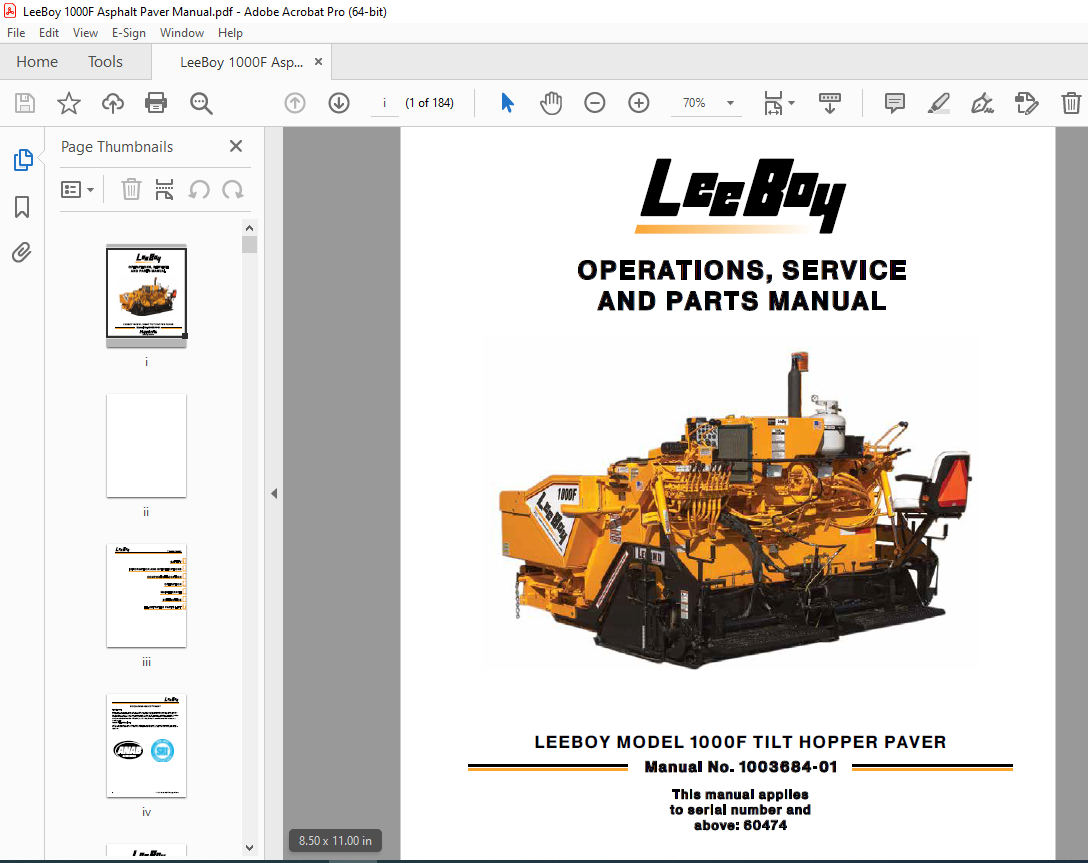Image resolution: width=1088 pixels, height=863 pixels.
Task: Print the document with printer icon
Action: click(156, 103)
